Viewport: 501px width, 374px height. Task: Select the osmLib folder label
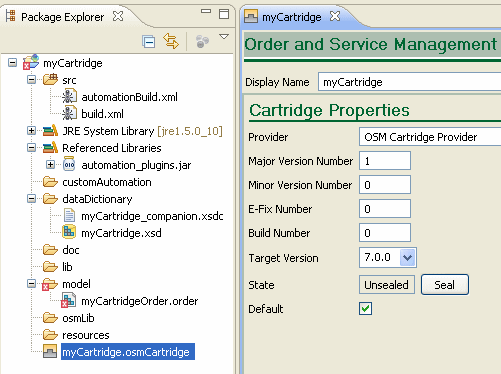coord(78,318)
